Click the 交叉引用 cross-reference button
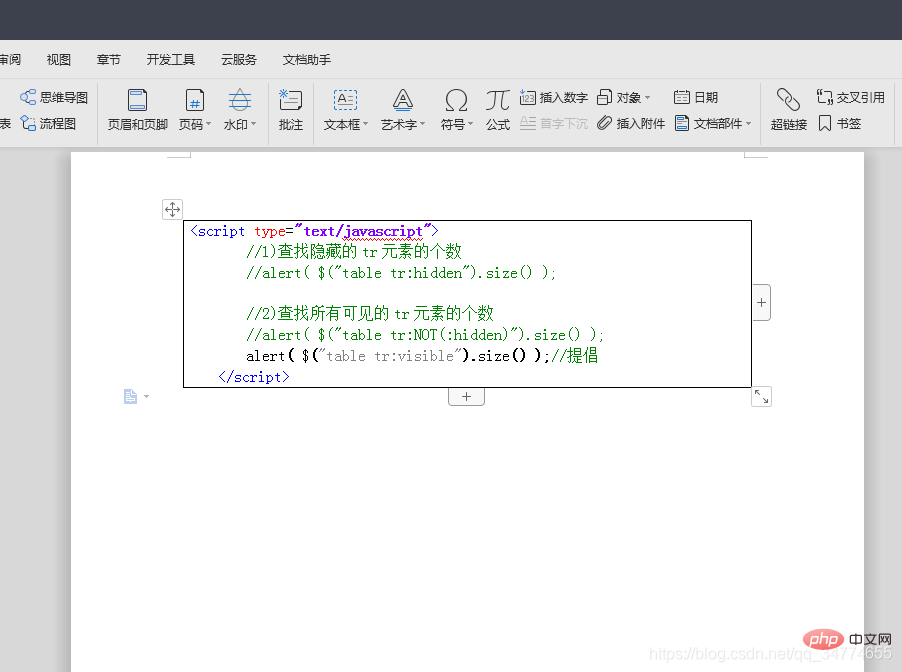This screenshot has width=902, height=672. pyautogui.click(x=850, y=97)
